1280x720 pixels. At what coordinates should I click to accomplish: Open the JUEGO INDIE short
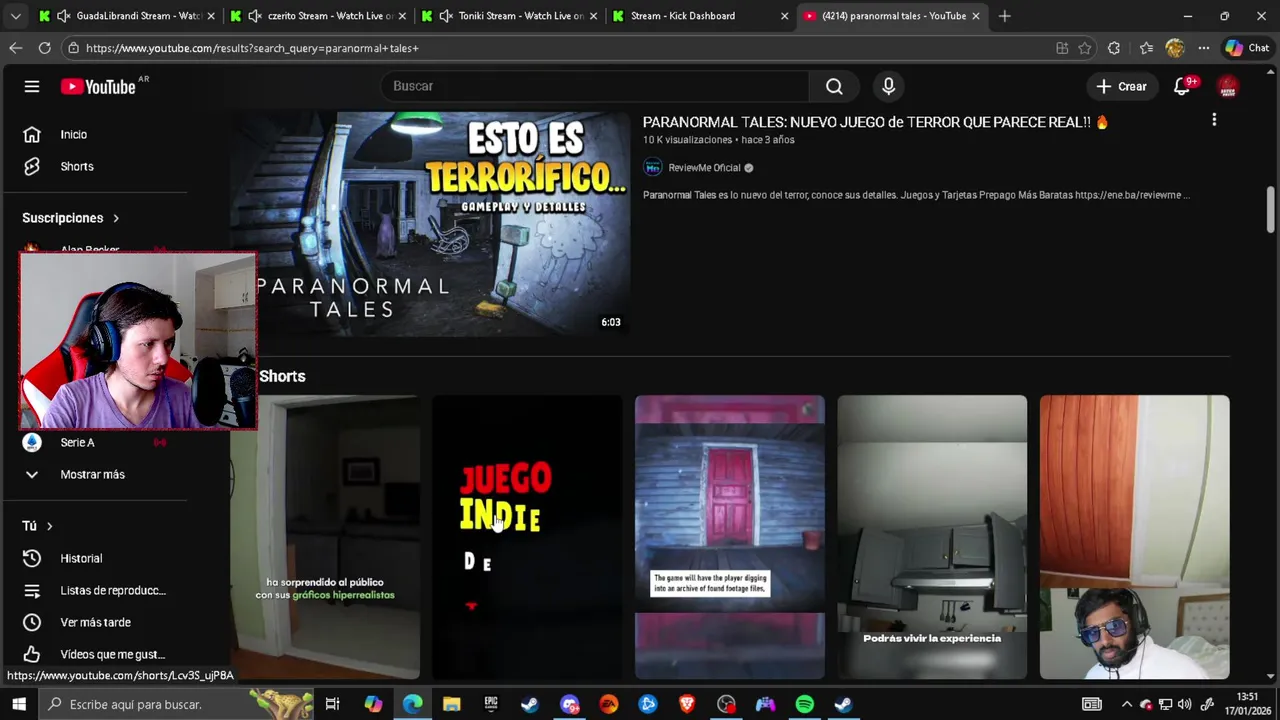click(527, 537)
